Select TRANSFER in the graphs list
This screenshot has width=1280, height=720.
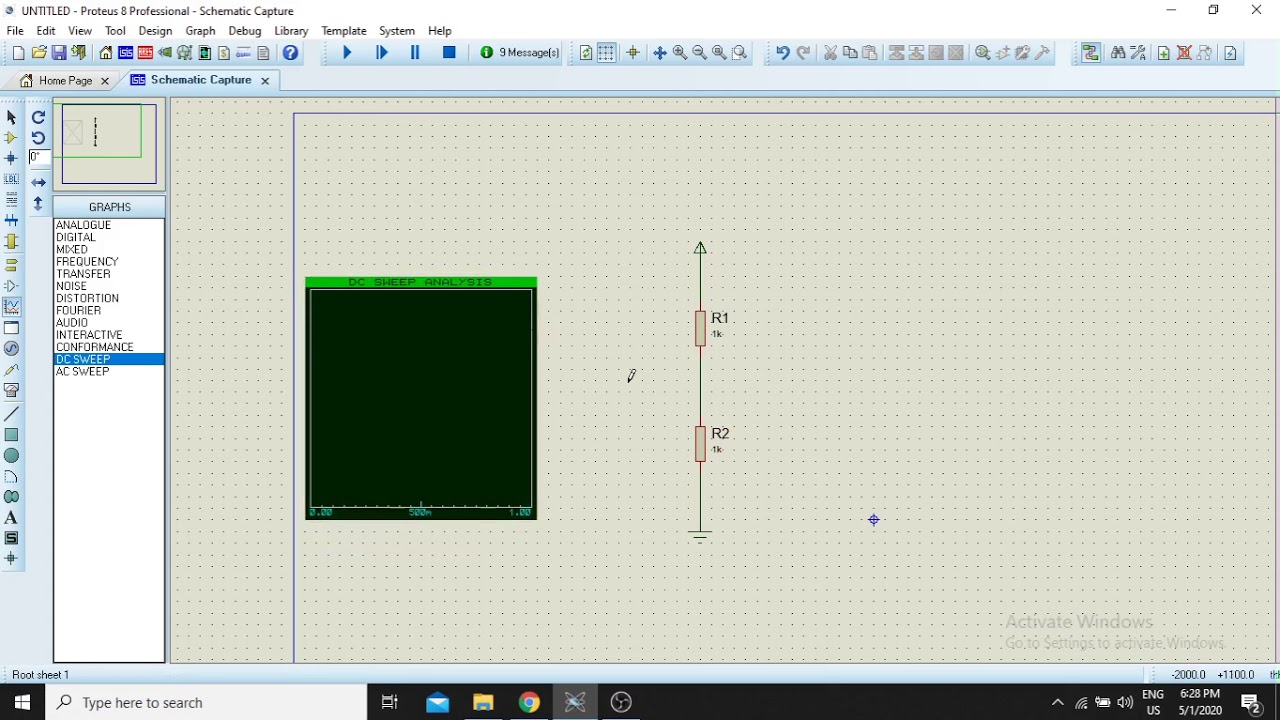[109, 274]
